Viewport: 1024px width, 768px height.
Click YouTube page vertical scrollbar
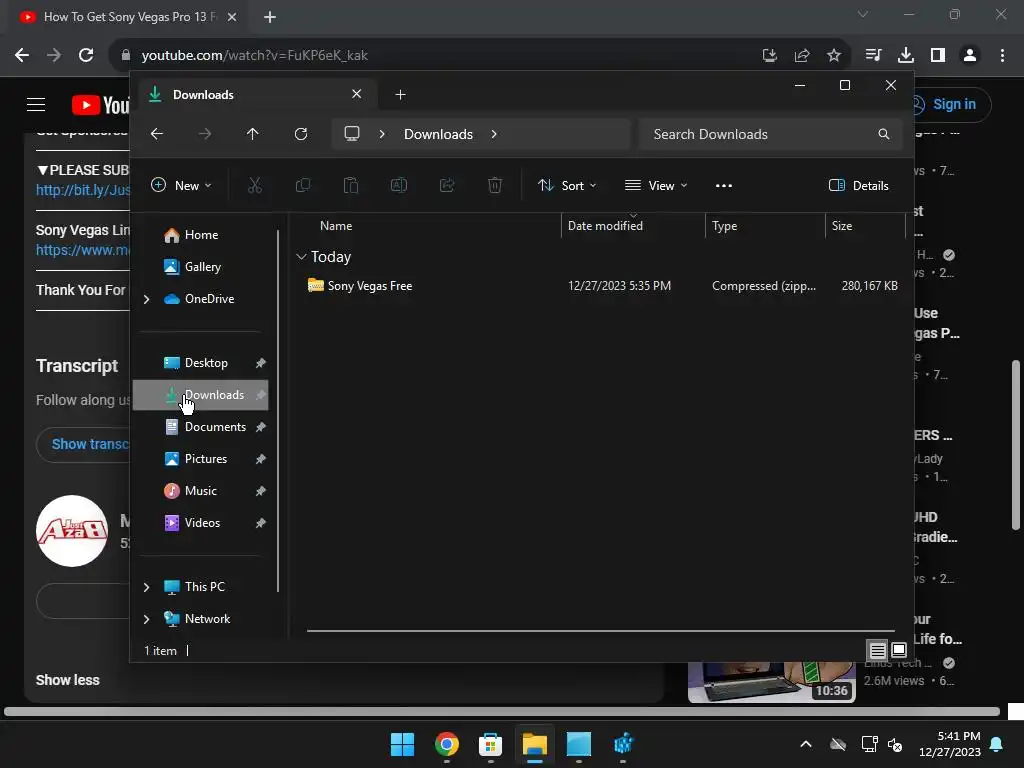click(x=1016, y=445)
